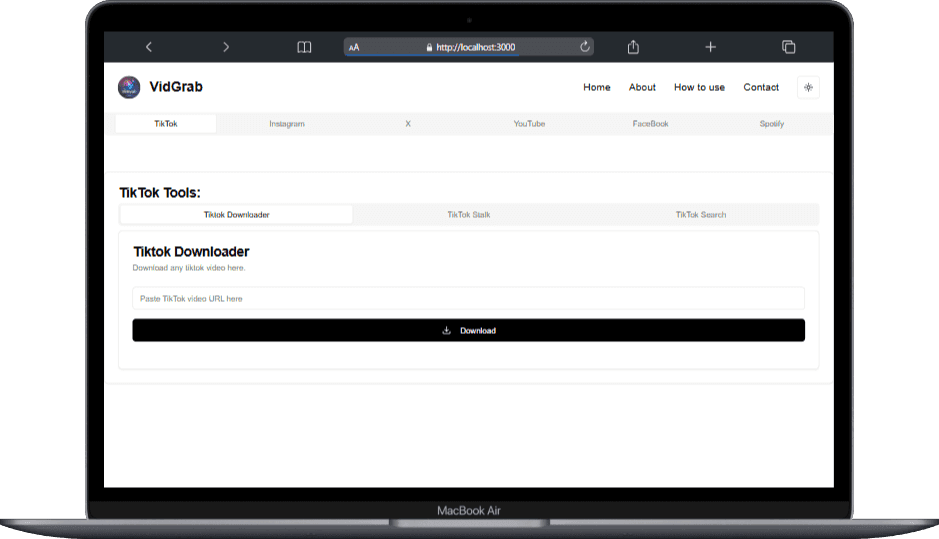Reload the page with the refresh icon
939x539 pixels.
coord(584,47)
